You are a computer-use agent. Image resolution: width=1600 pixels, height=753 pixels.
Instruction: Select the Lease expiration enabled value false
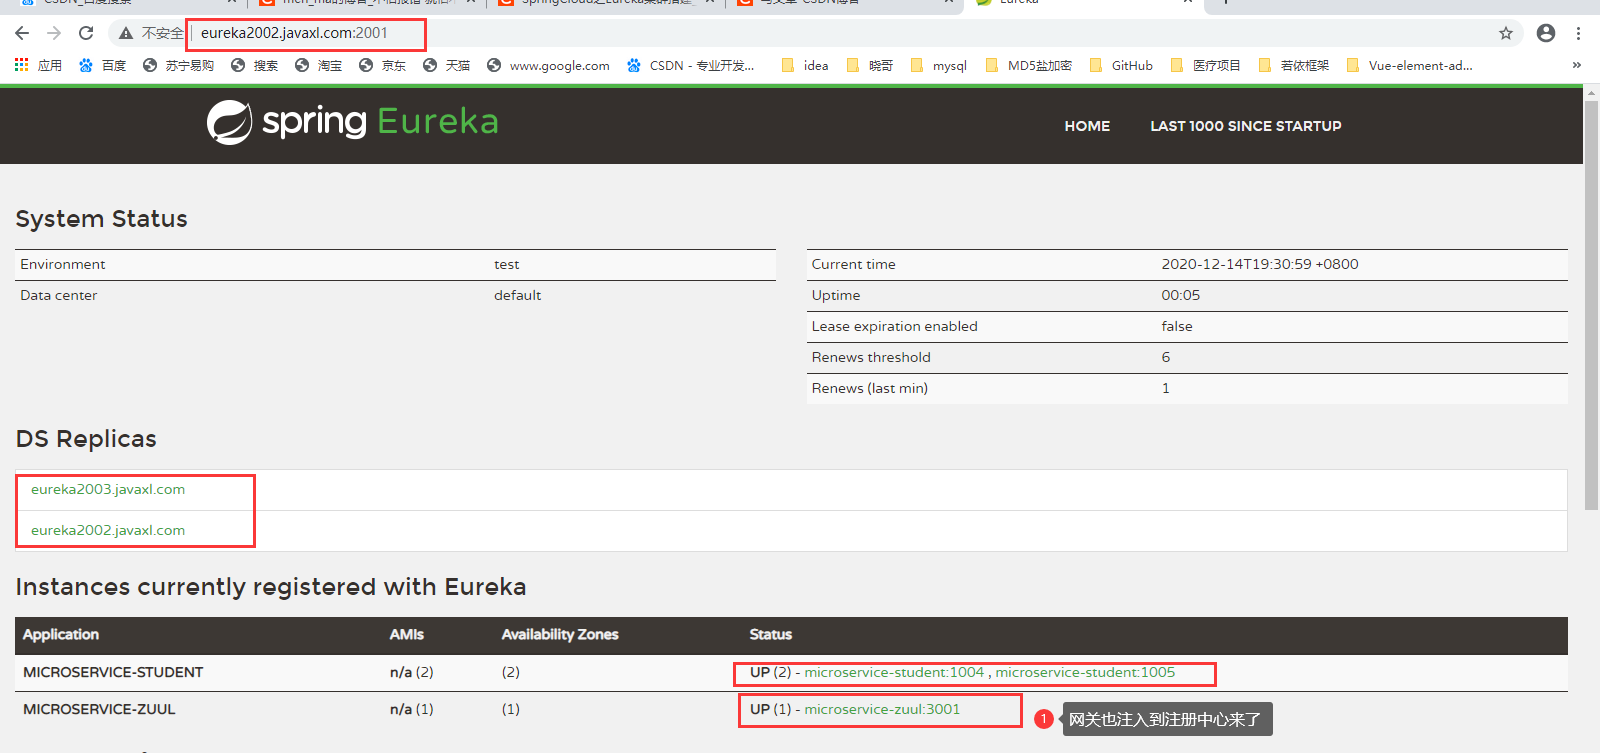[x=1177, y=326]
